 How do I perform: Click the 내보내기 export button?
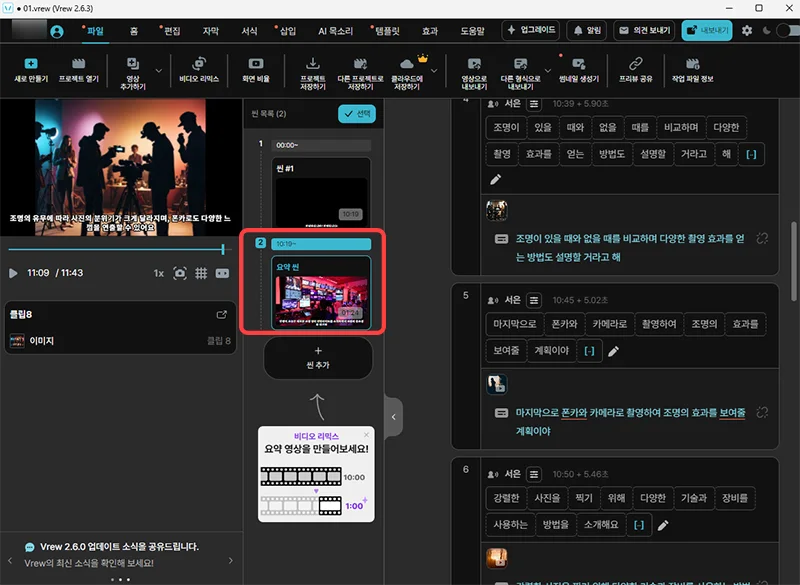tap(707, 31)
